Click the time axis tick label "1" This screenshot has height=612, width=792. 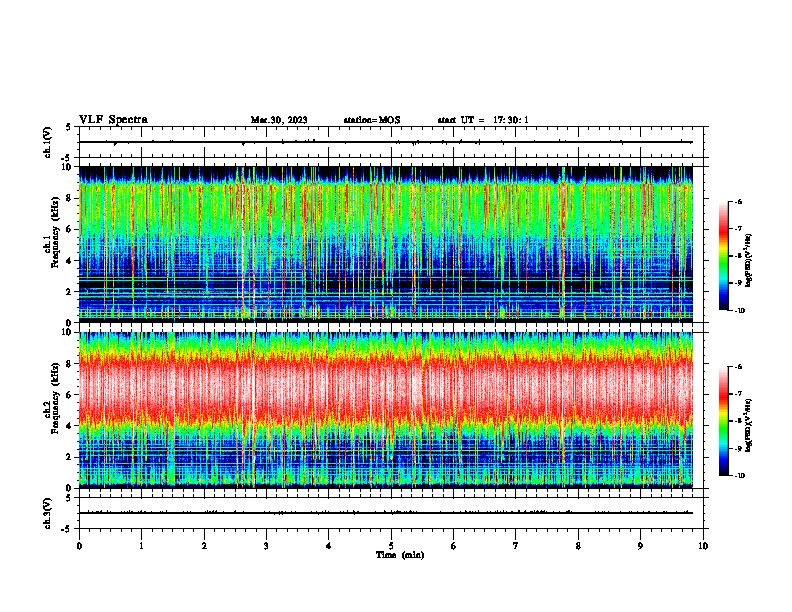141,546
